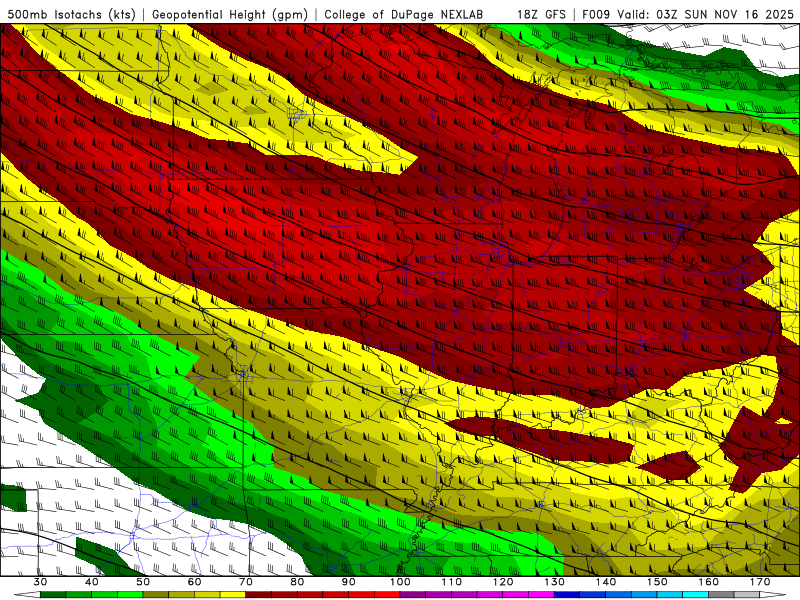
Task: Click the '170' color scale label
Action: coord(760,582)
